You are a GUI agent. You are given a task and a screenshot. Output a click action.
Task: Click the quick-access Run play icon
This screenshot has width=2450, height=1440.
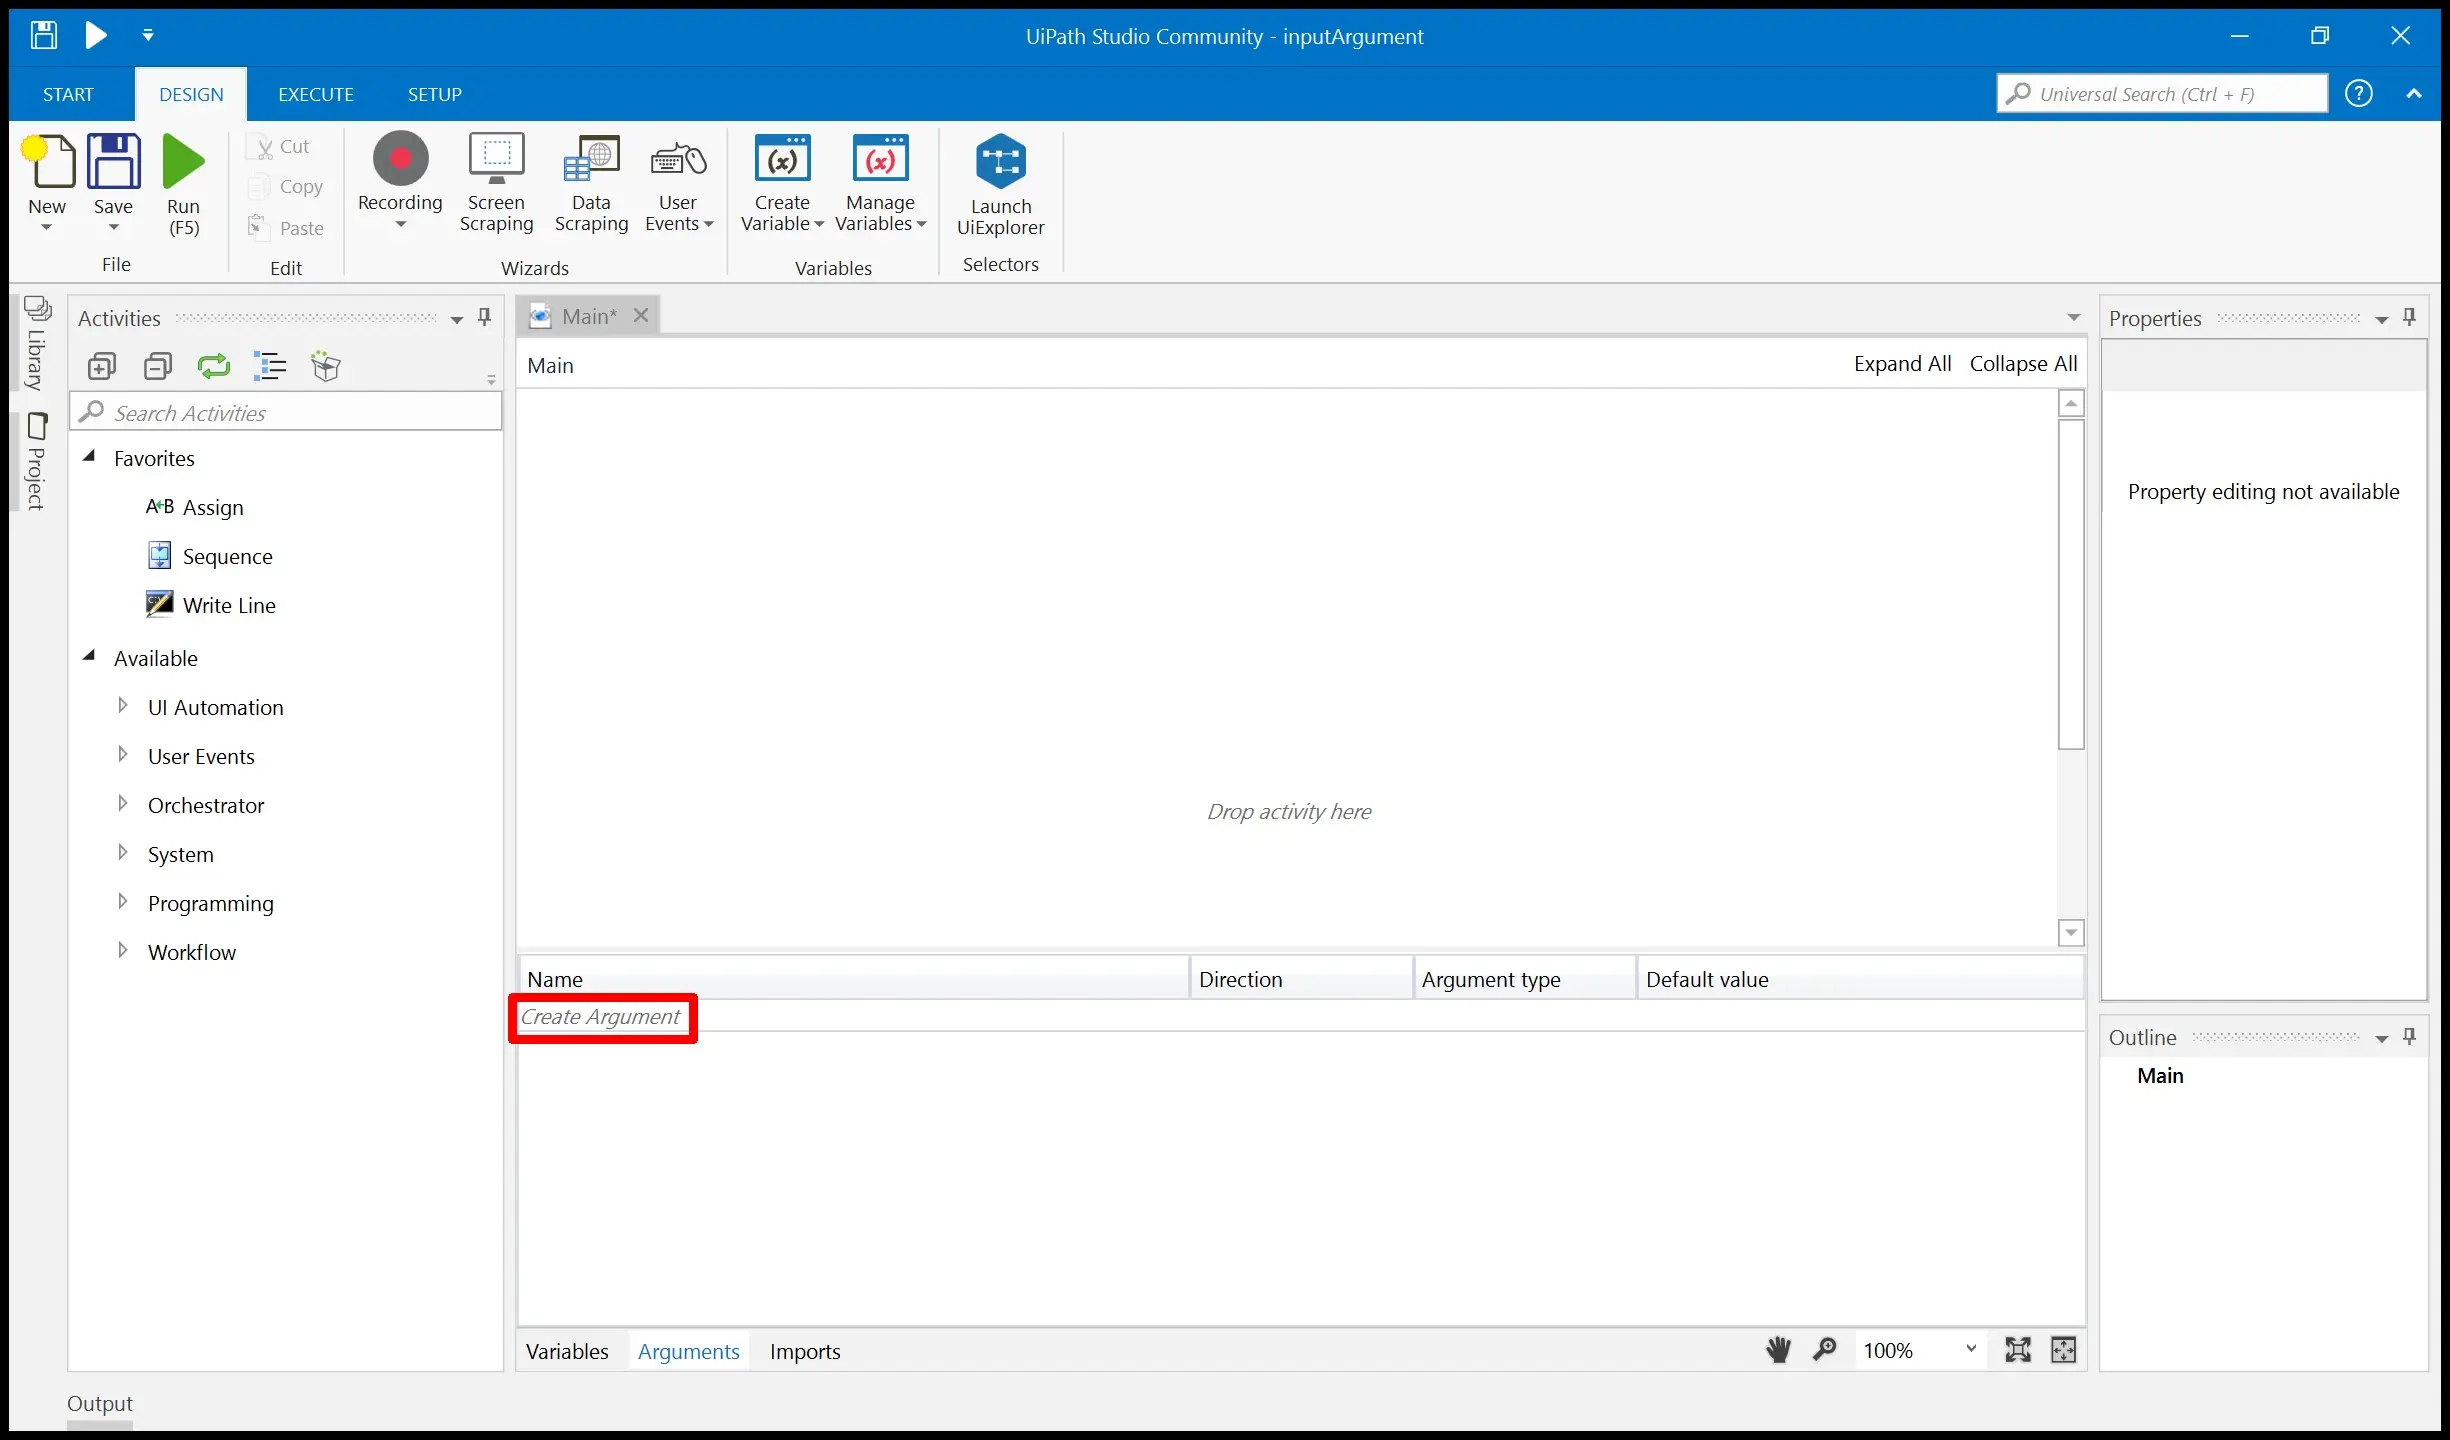pos(96,36)
